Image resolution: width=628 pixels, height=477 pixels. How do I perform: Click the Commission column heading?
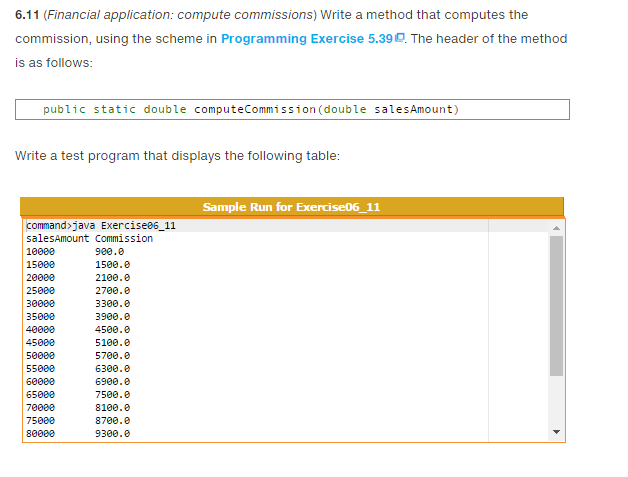tap(124, 239)
